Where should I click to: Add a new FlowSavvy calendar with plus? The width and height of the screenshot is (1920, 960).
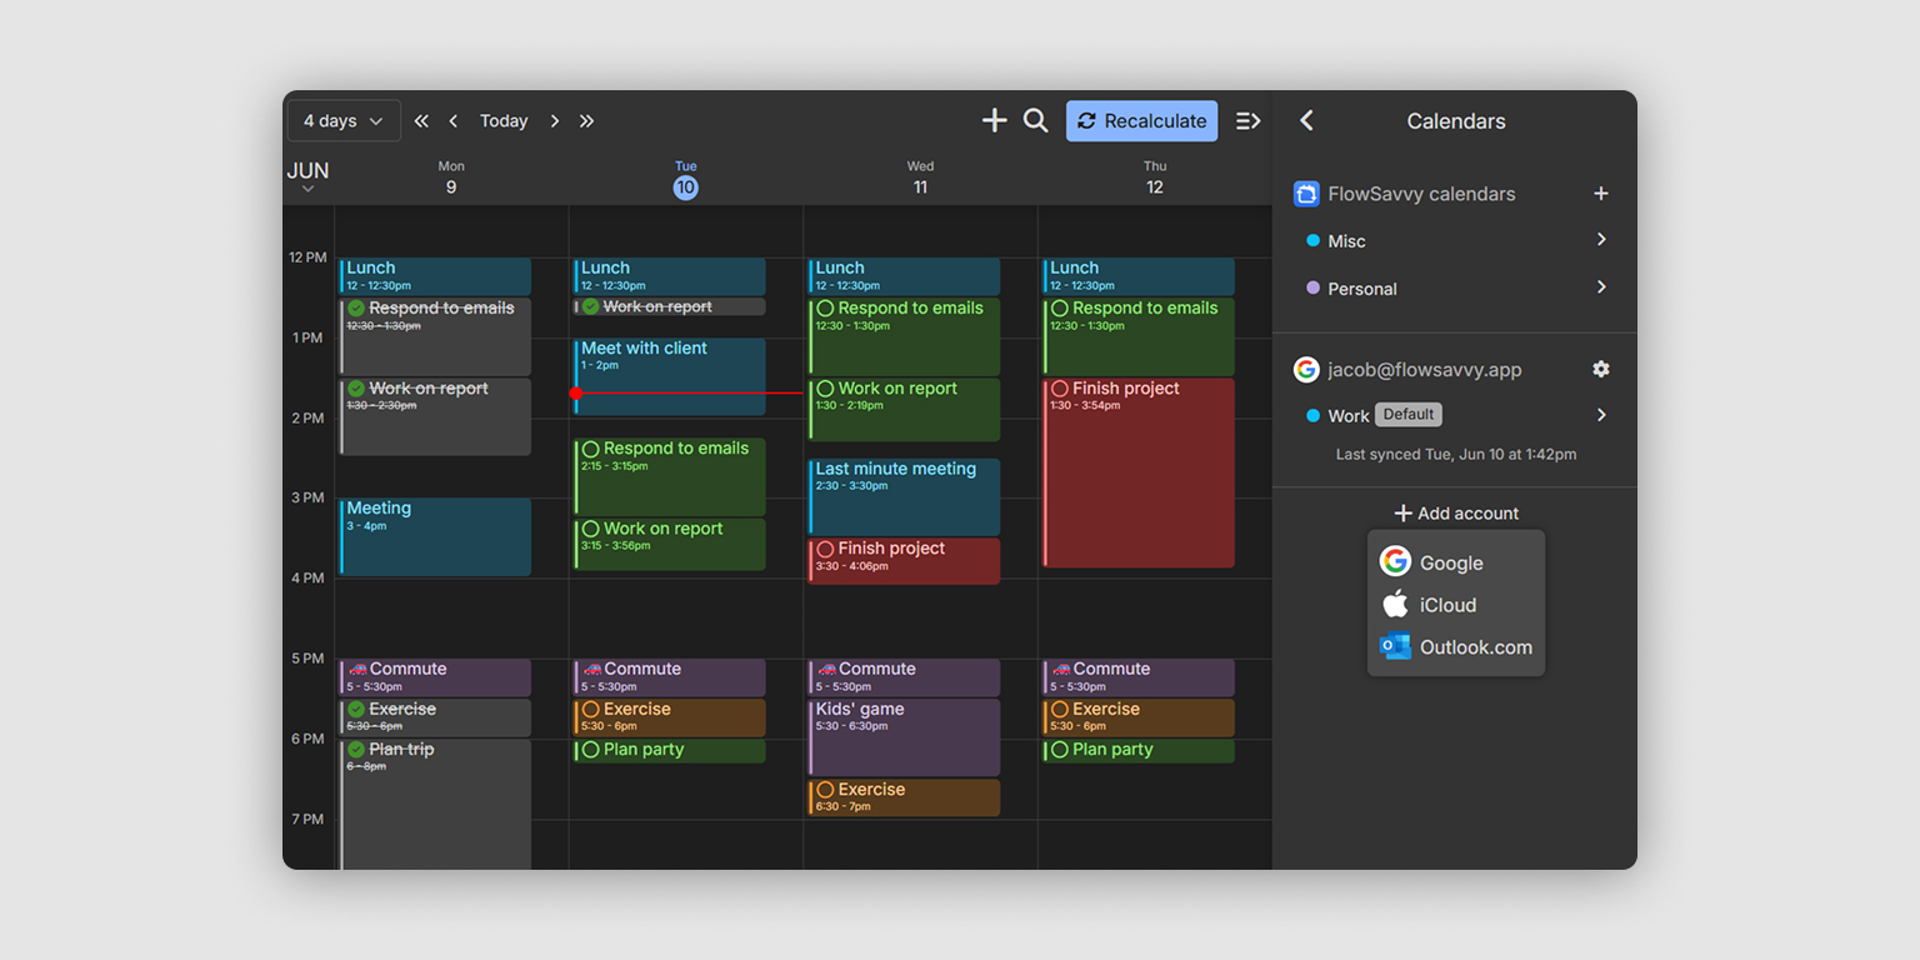tap(1600, 193)
